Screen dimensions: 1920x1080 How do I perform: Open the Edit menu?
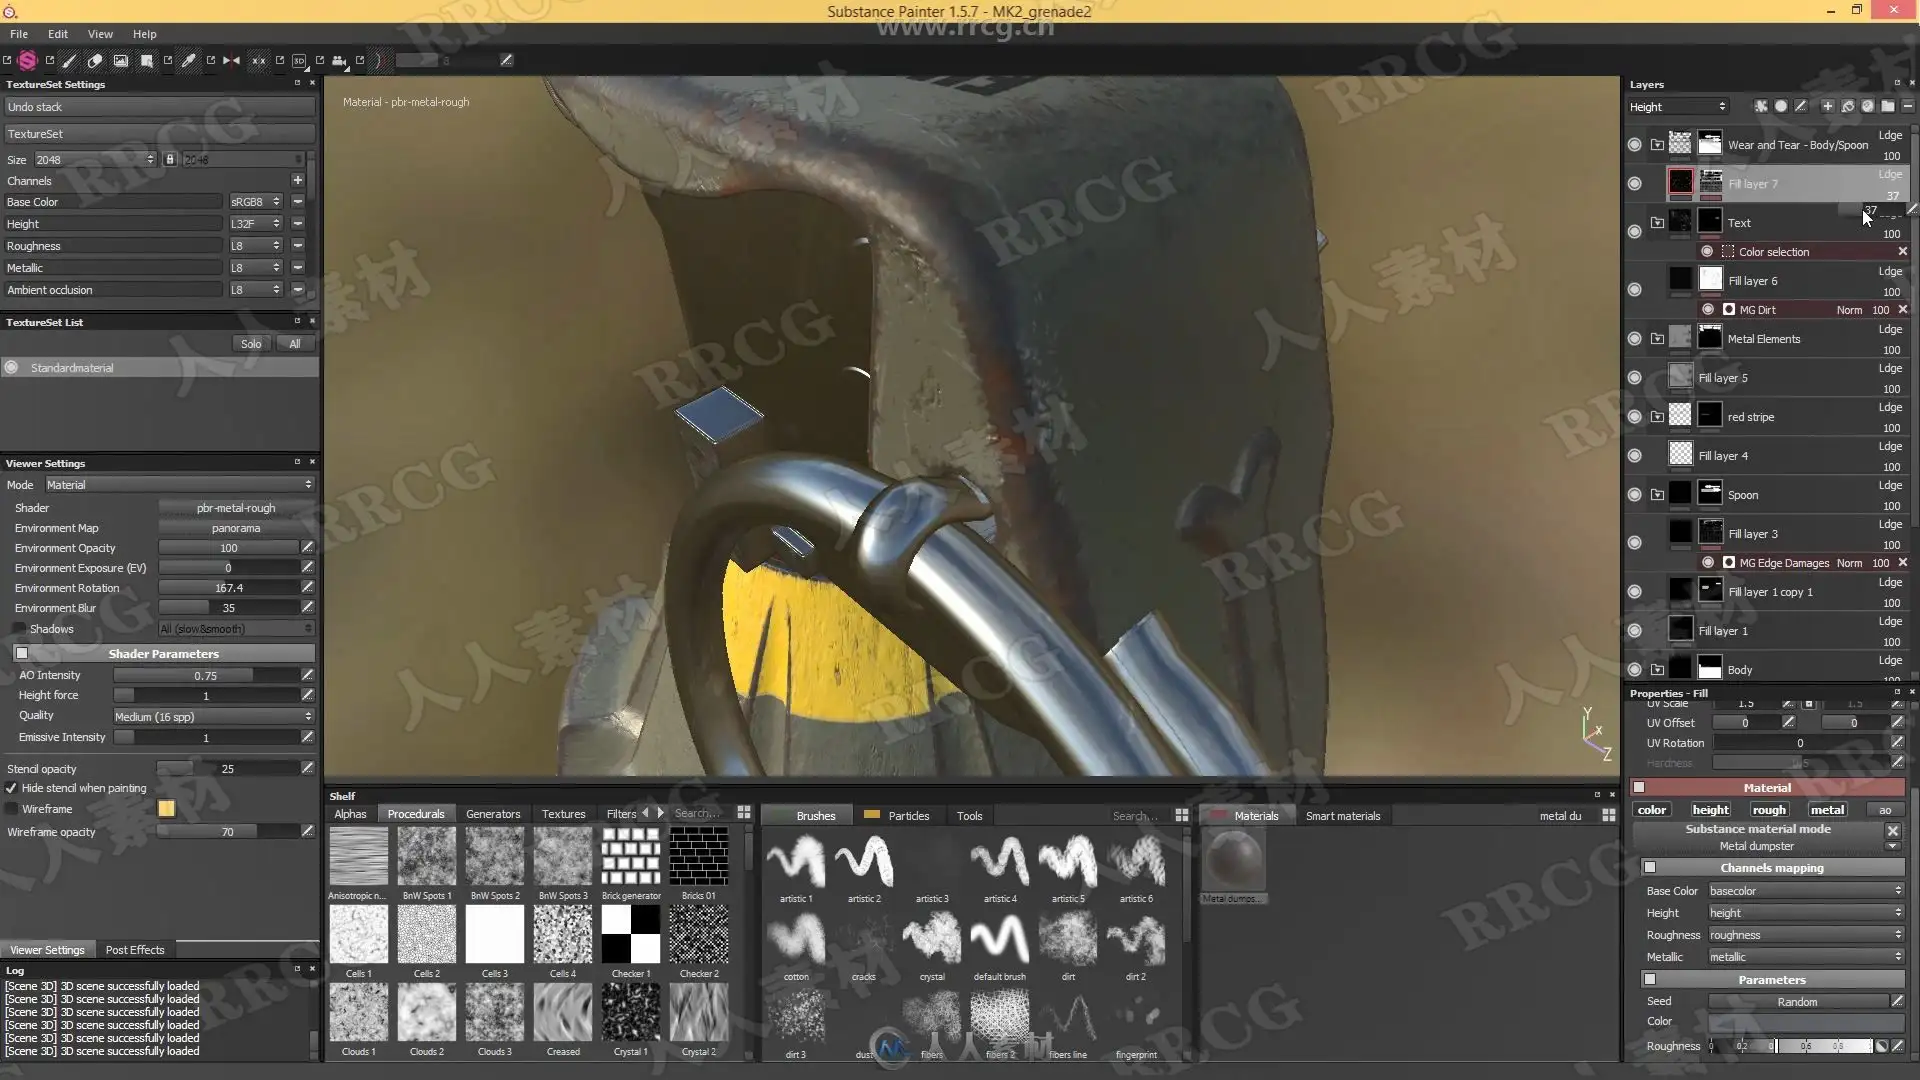[58, 34]
